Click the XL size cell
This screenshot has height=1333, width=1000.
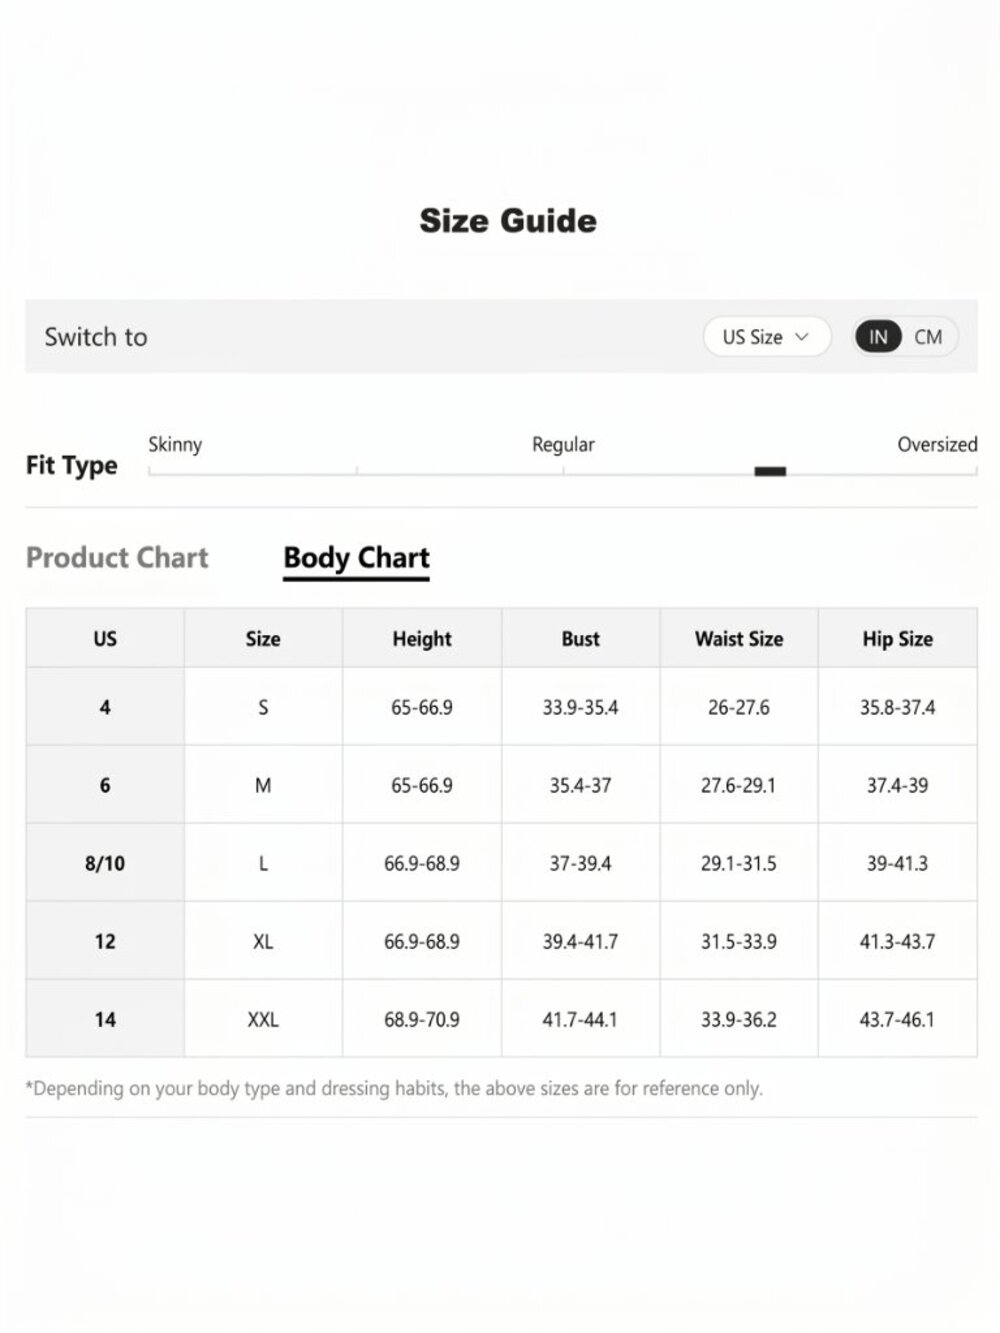click(x=263, y=941)
